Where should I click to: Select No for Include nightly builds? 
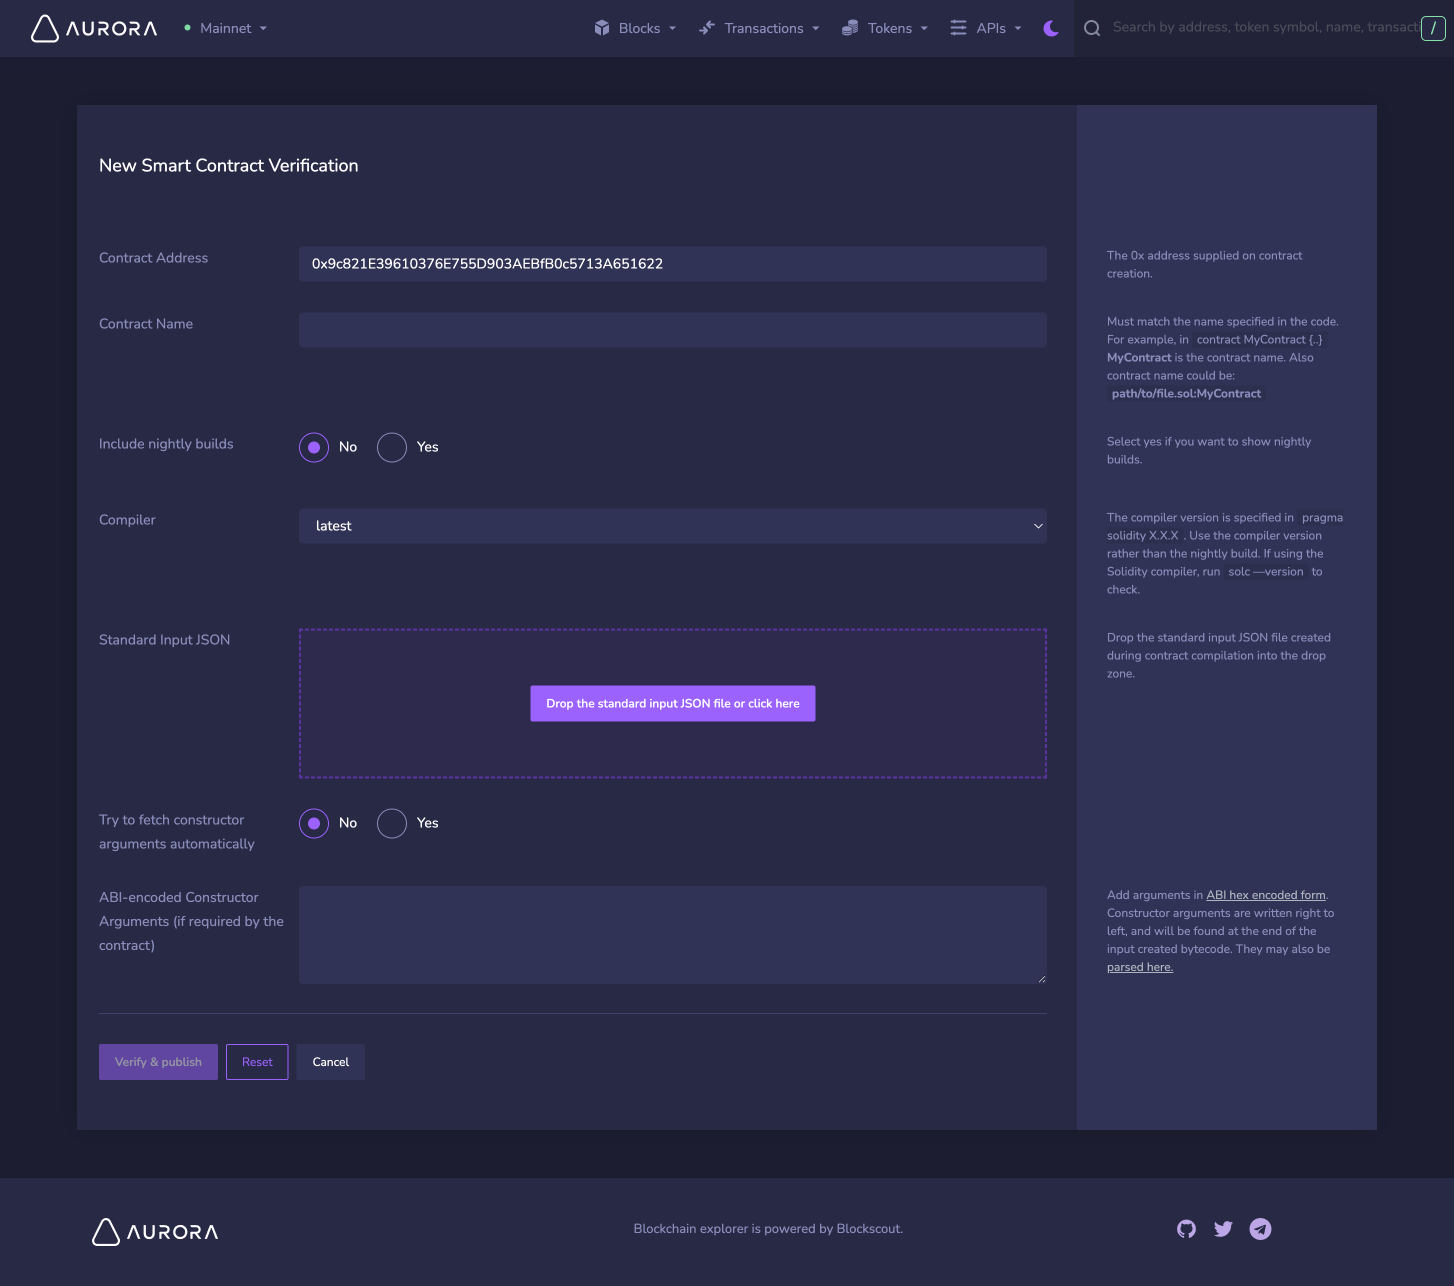tap(314, 447)
